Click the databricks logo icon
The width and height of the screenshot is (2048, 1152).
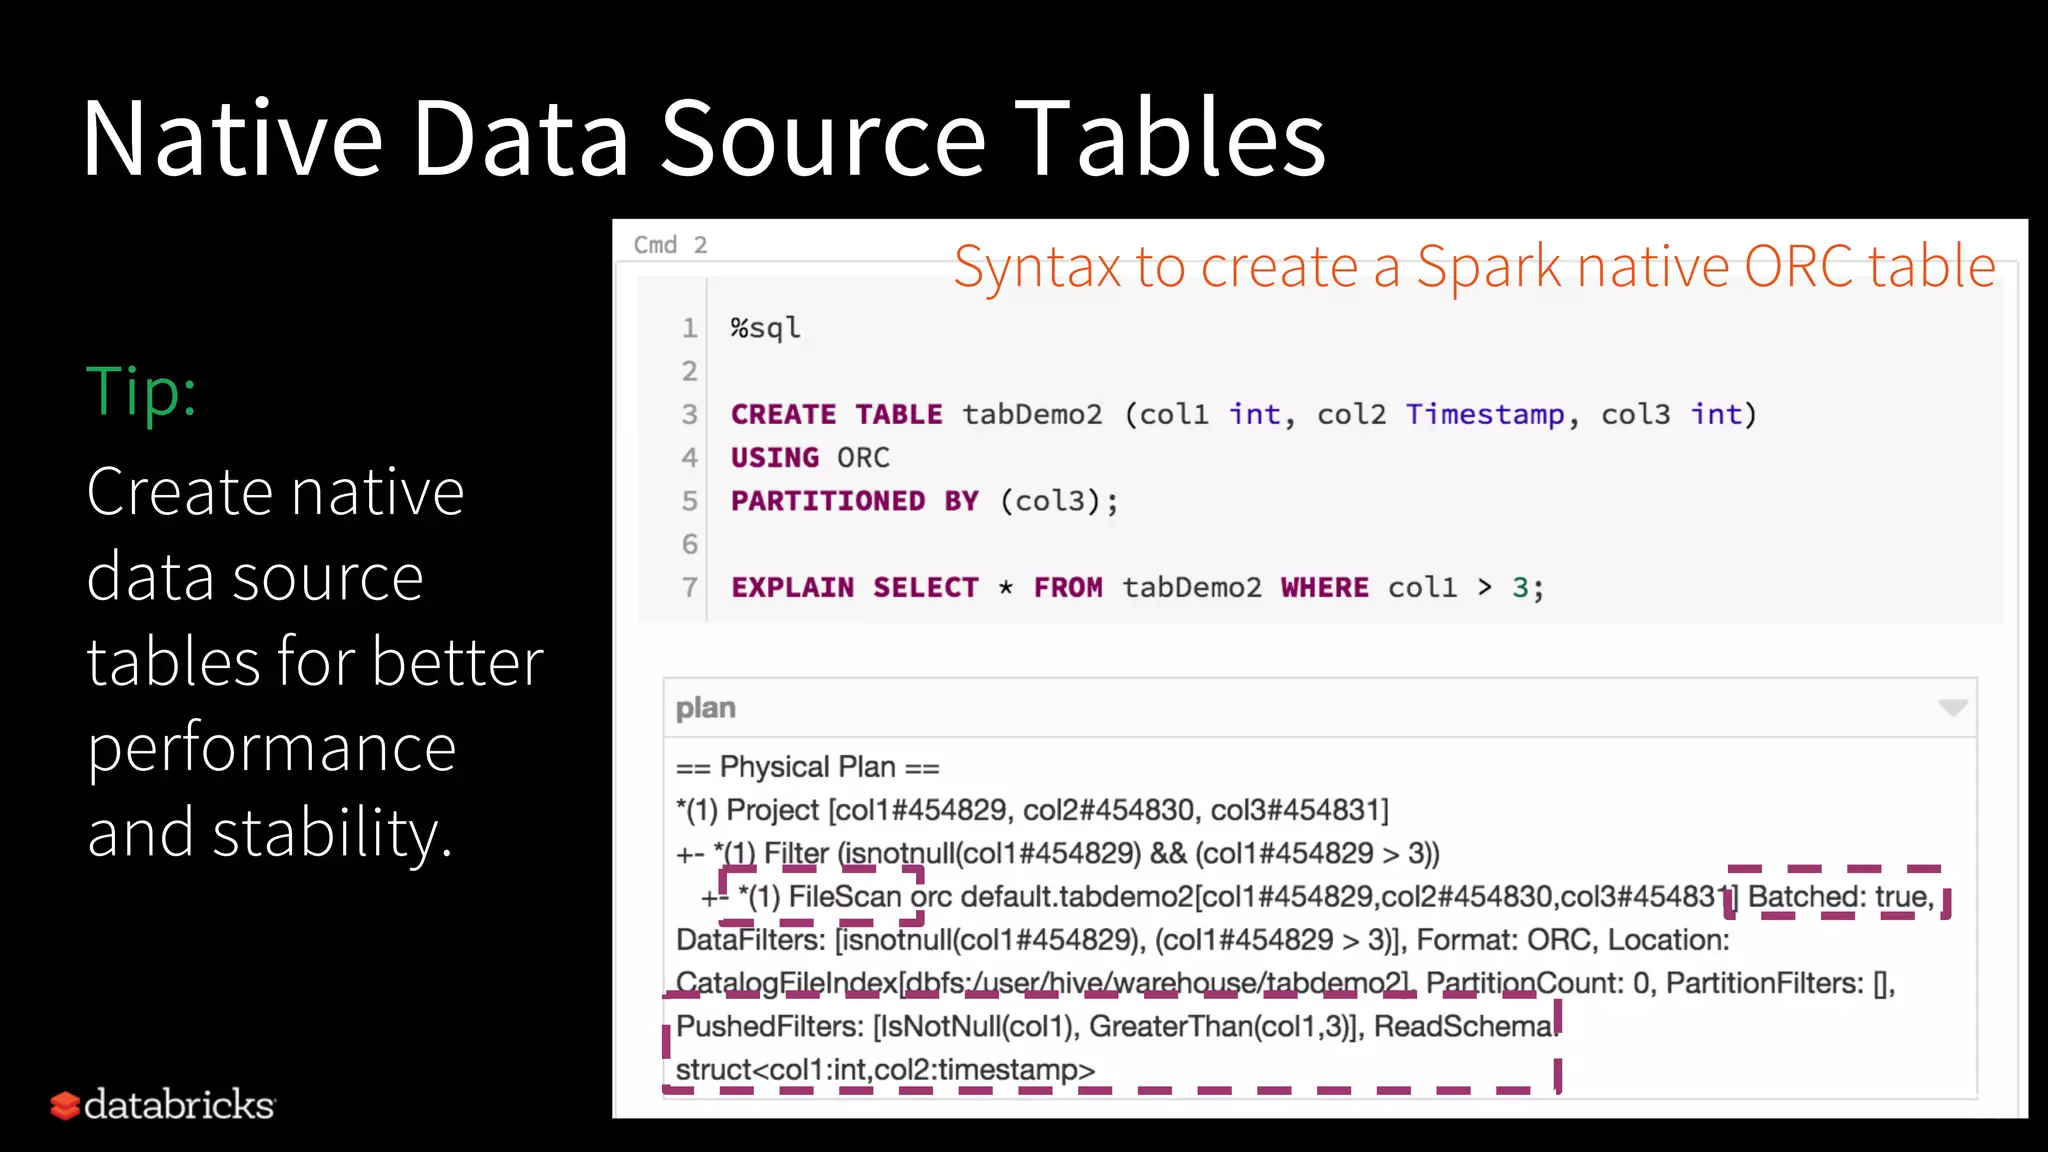tap(65, 1105)
